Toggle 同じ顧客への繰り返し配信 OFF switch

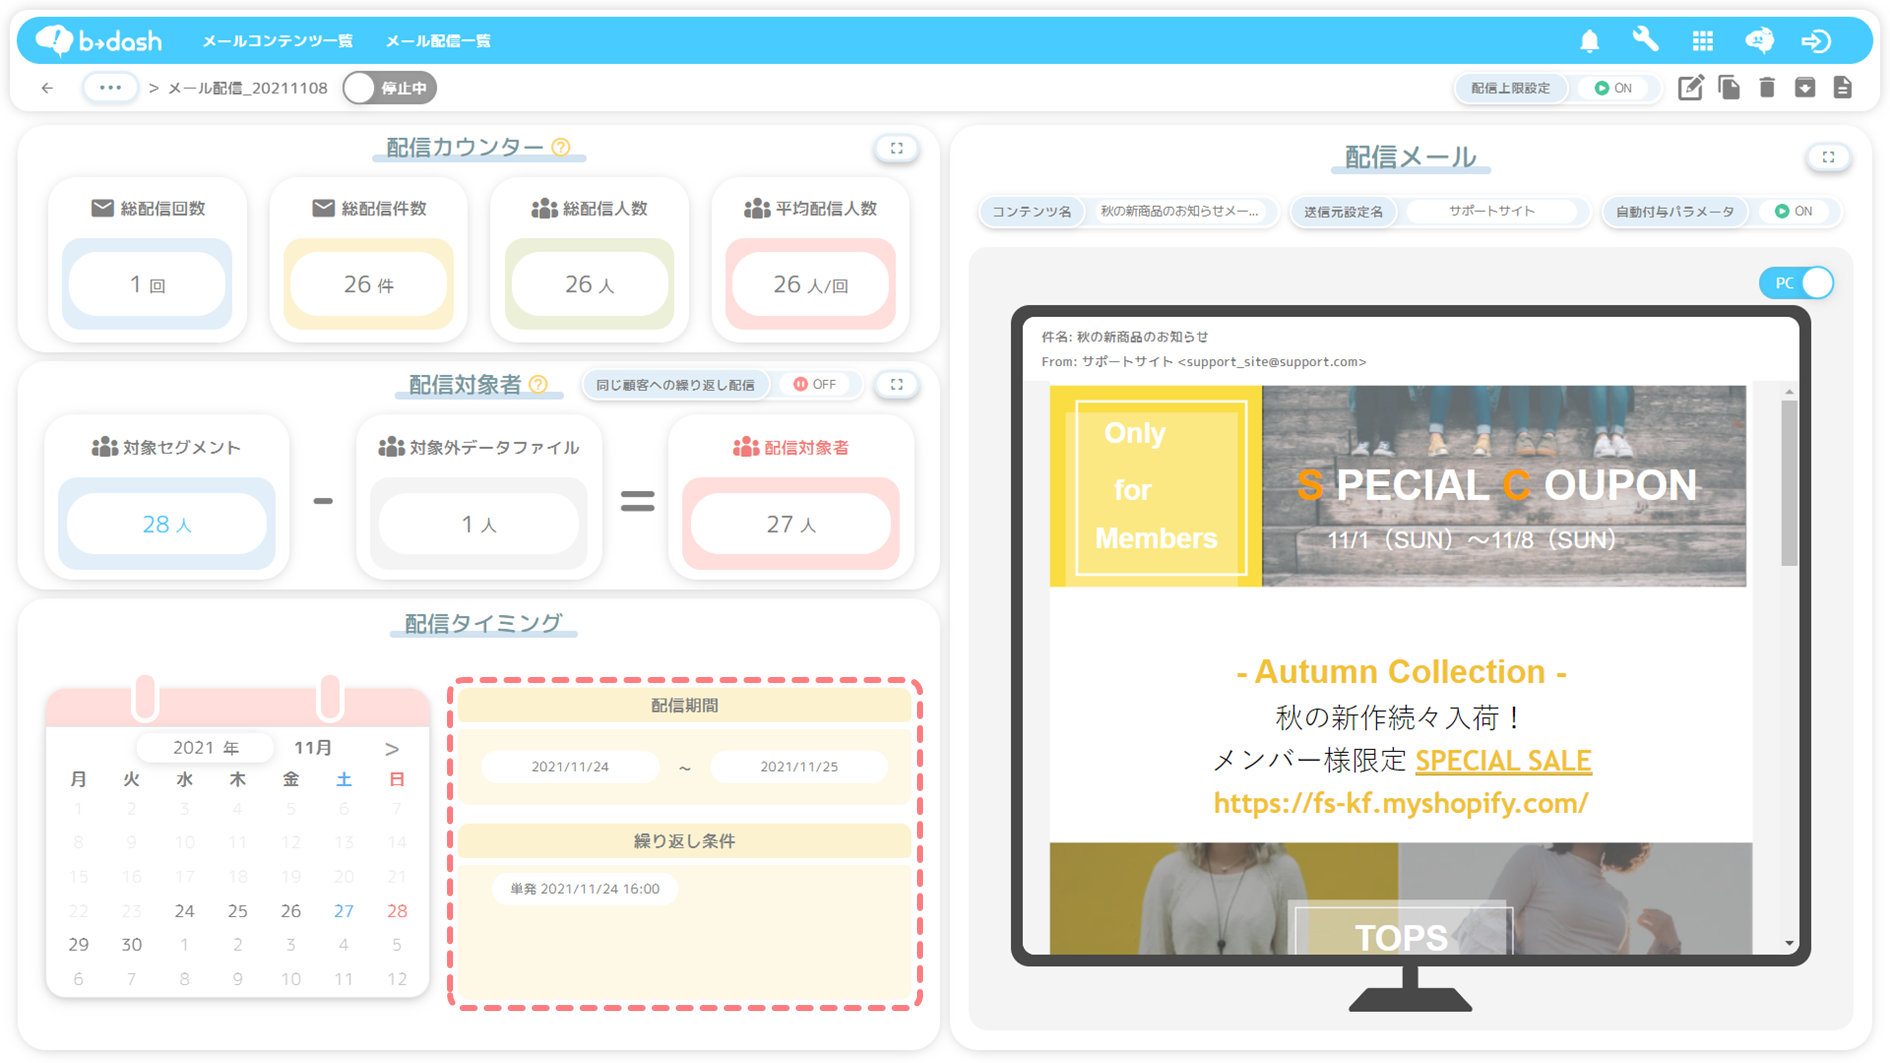coord(815,384)
